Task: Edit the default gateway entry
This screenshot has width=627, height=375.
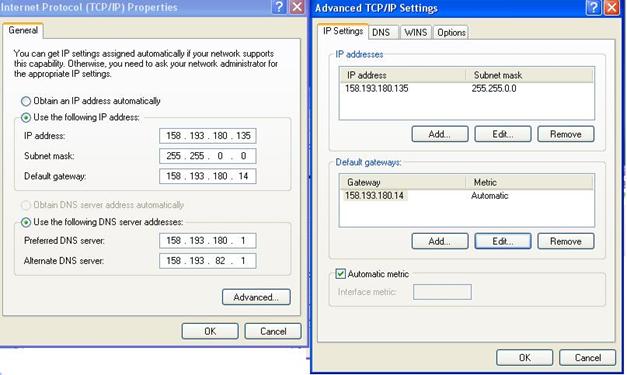Action: [x=503, y=241]
